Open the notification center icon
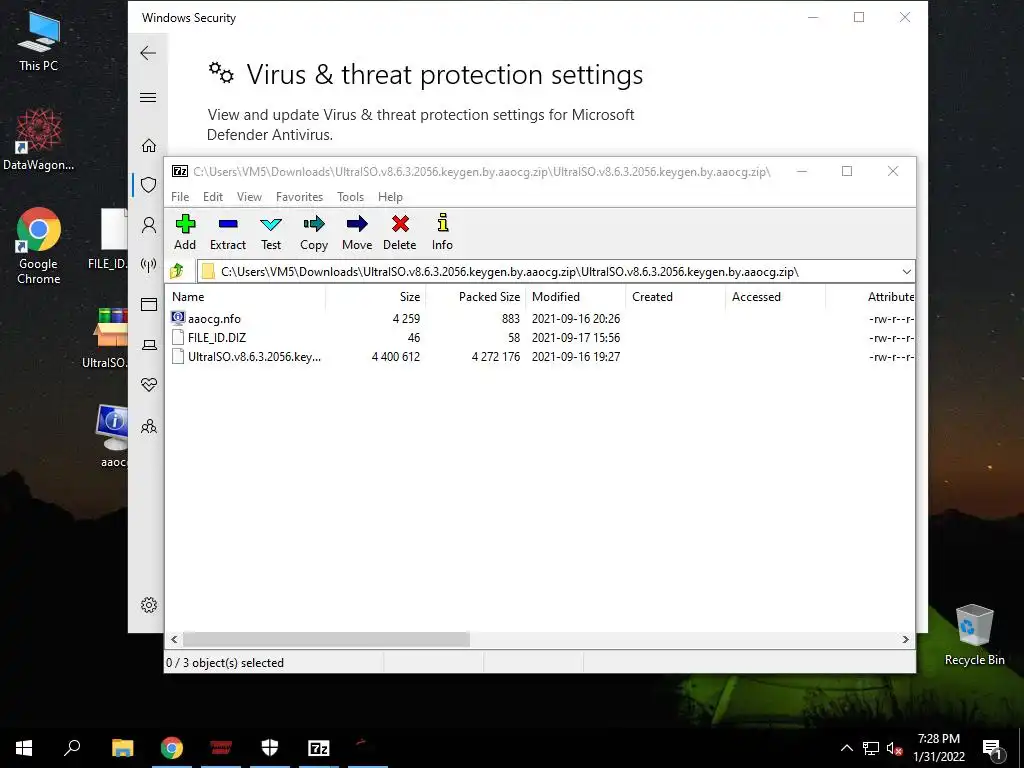The image size is (1024, 768). 992,748
